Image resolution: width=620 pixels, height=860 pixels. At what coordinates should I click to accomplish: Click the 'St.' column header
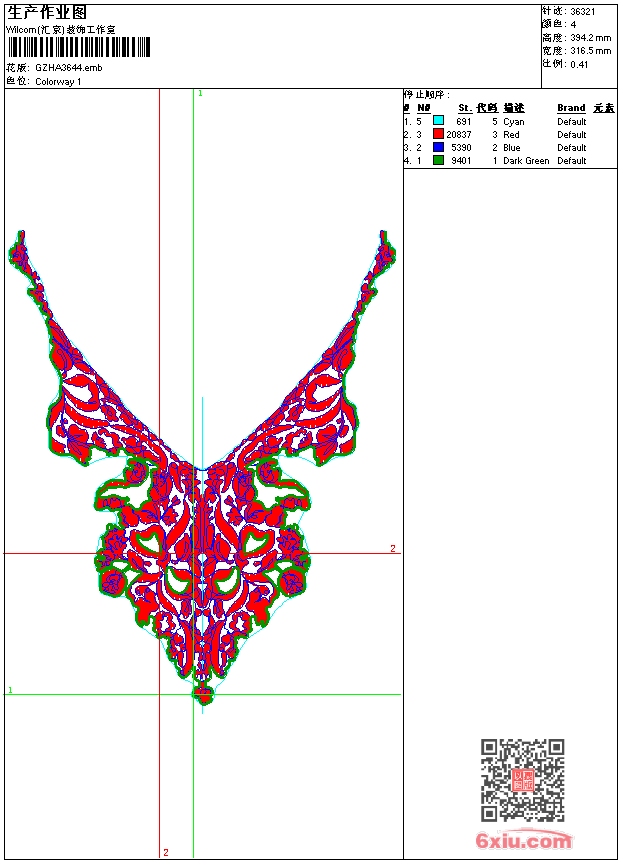(465, 108)
